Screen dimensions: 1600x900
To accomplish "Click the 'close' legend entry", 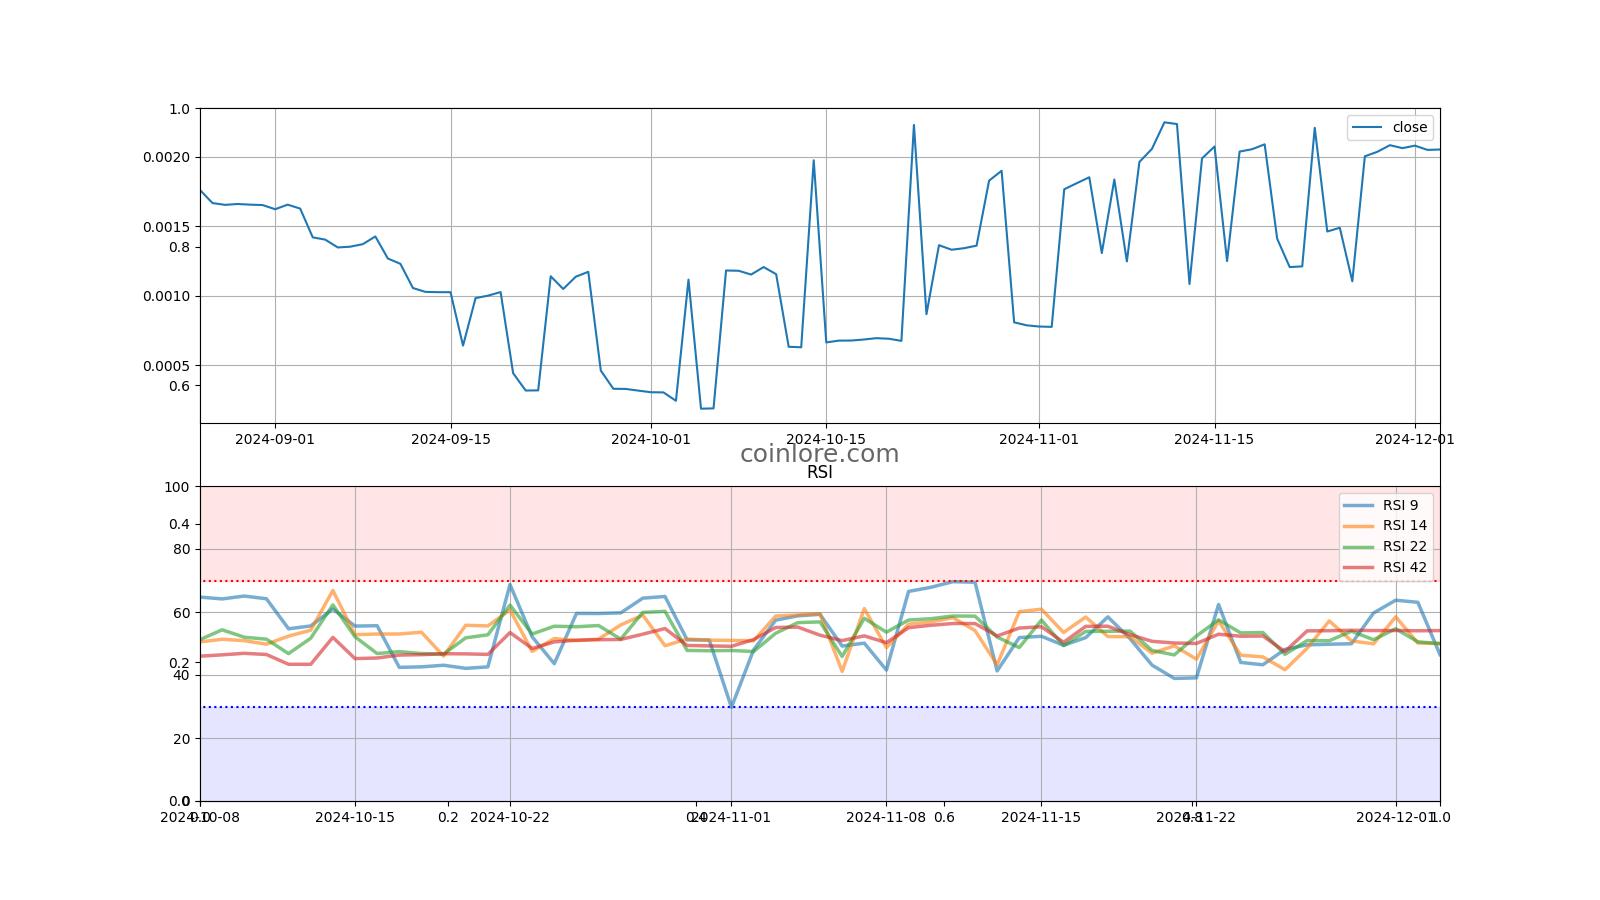I will (1390, 127).
